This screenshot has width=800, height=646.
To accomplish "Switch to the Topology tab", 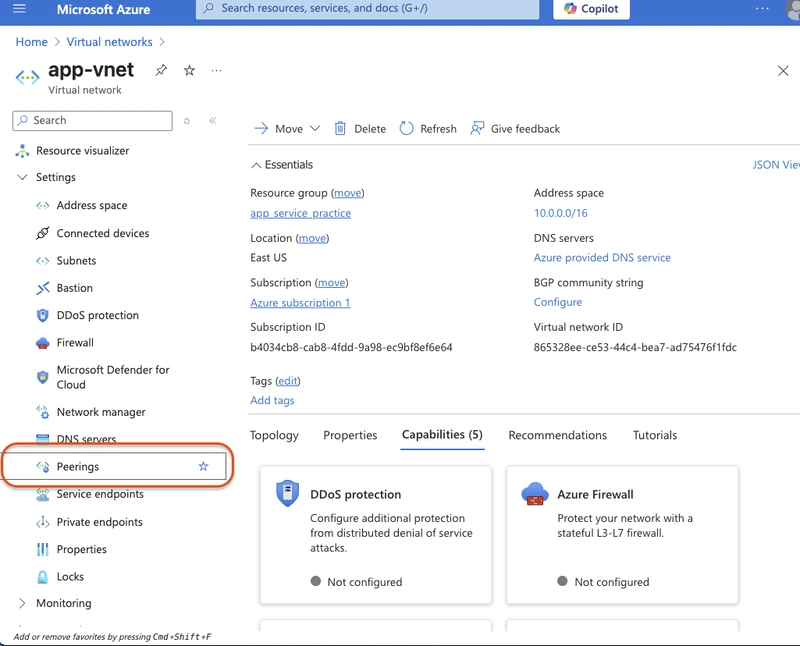I will click(x=274, y=435).
